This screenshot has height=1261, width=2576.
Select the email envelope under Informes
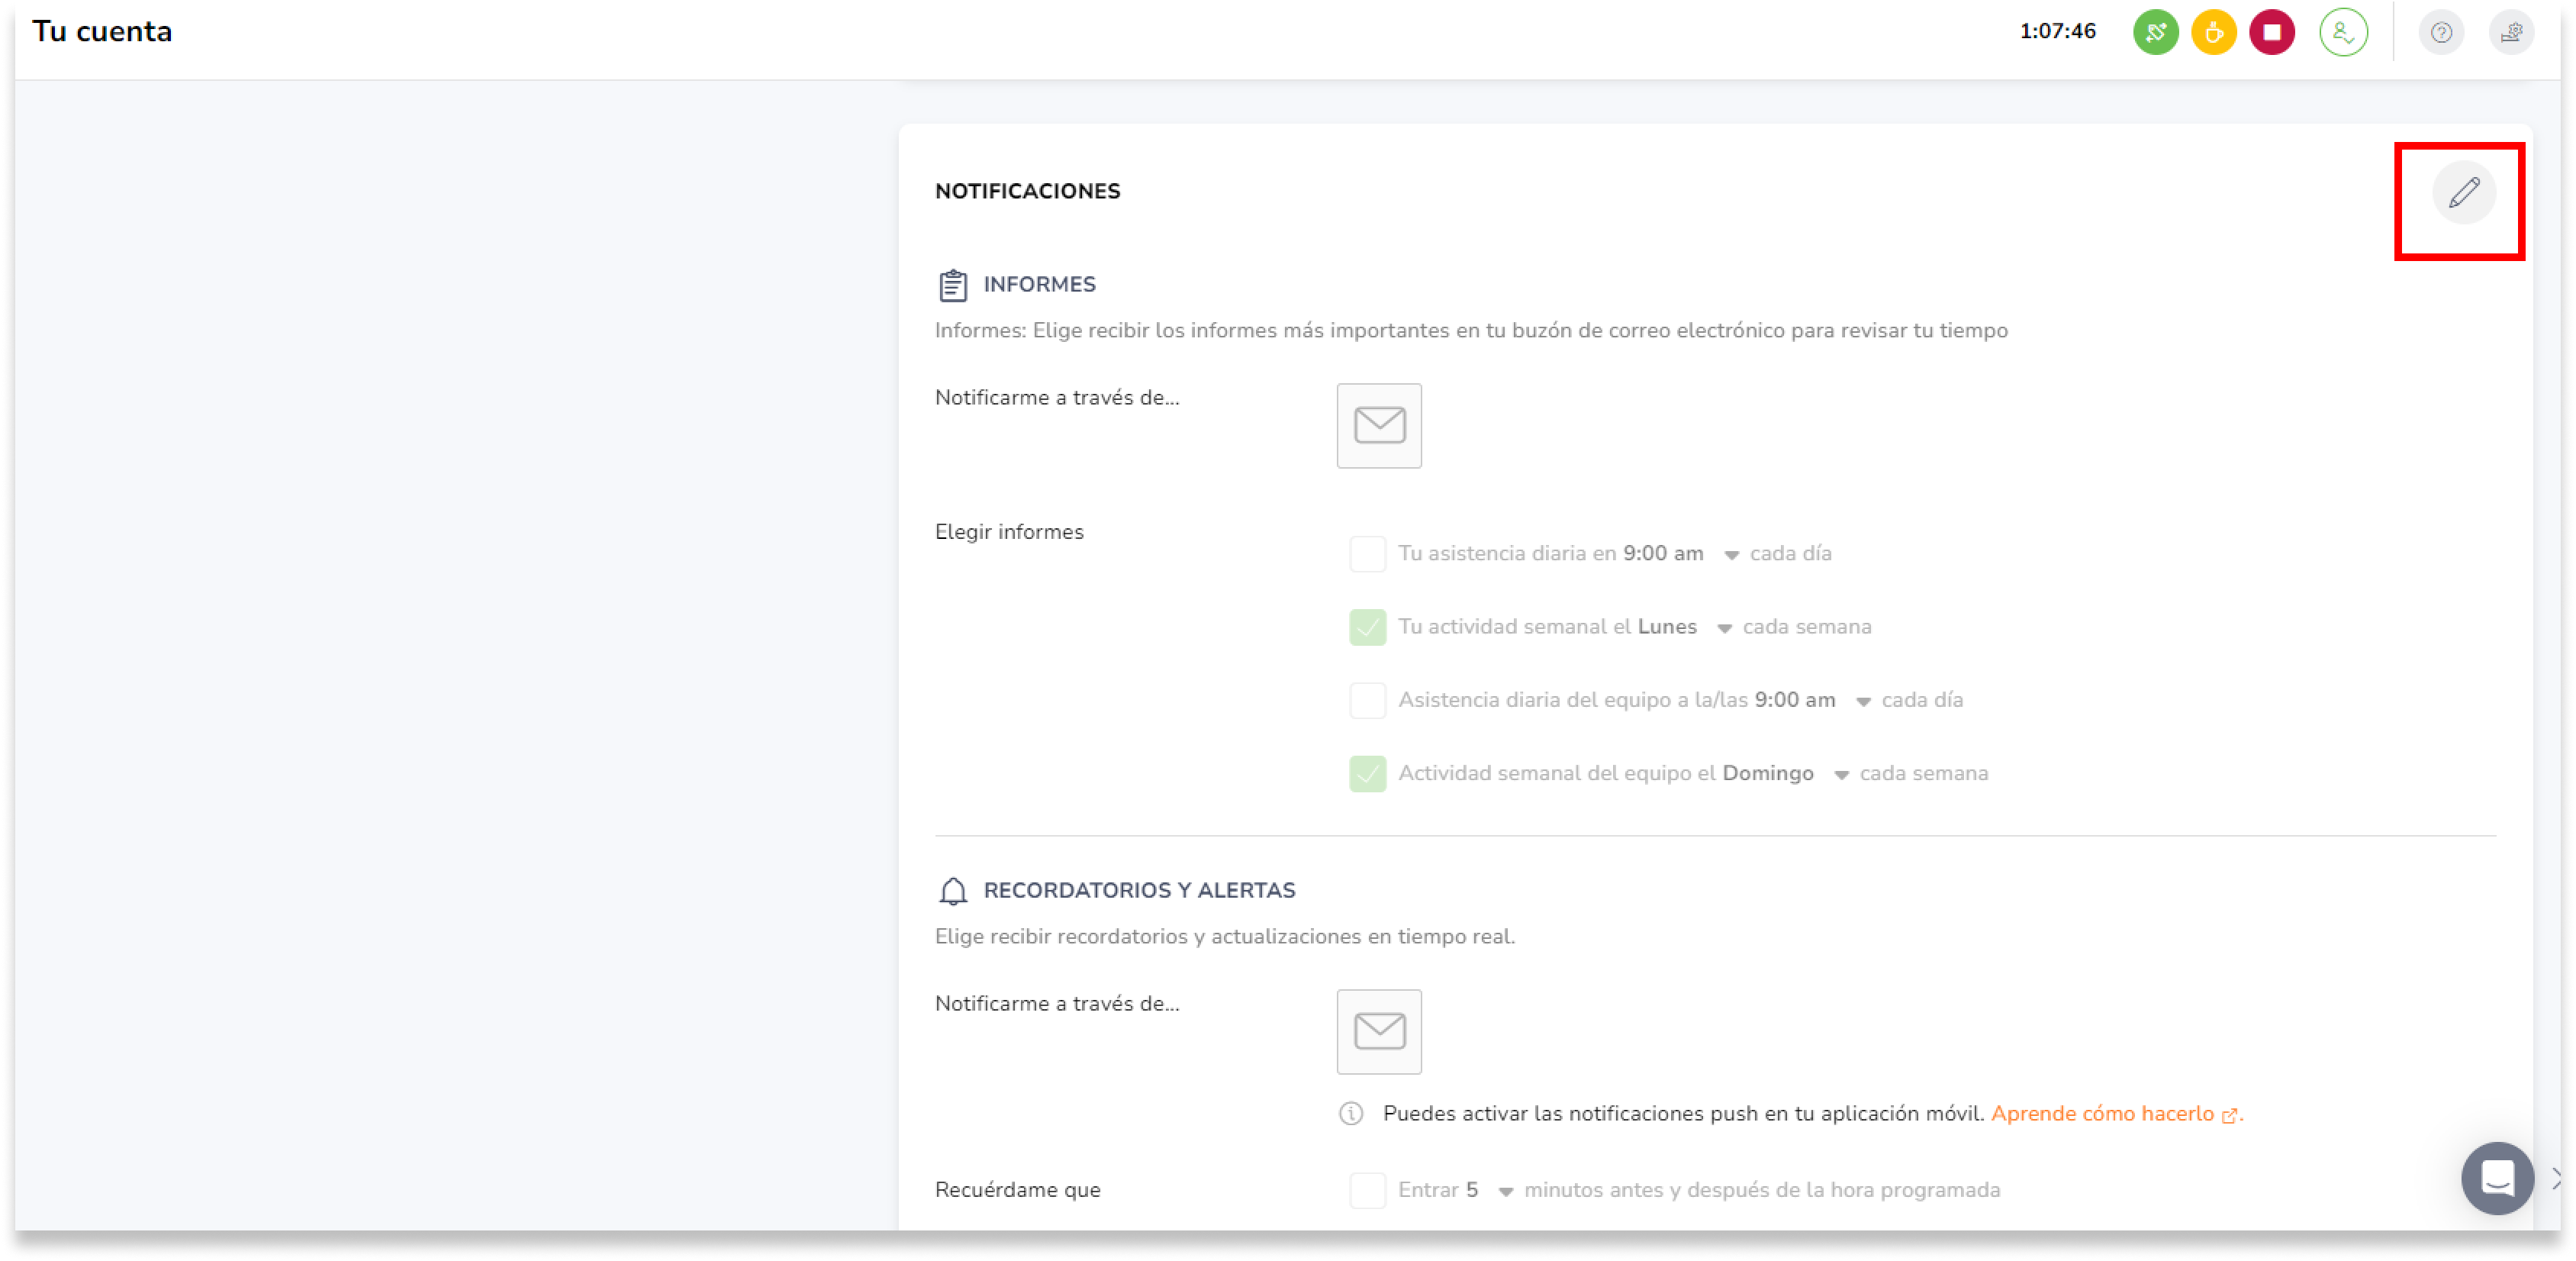(x=1379, y=426)
